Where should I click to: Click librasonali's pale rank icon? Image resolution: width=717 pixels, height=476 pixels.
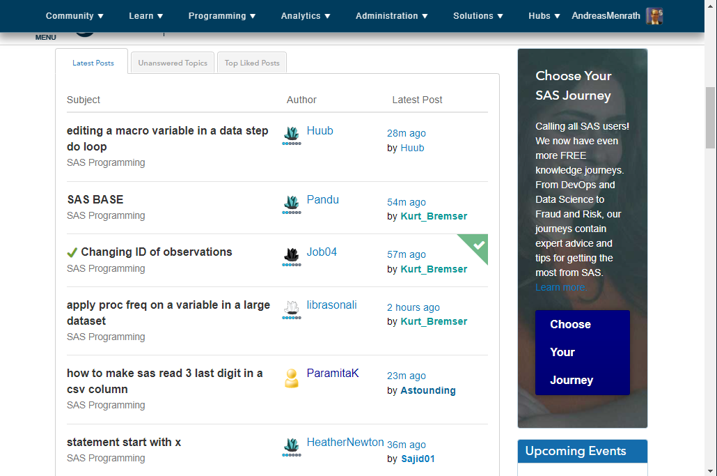(291, 310)
